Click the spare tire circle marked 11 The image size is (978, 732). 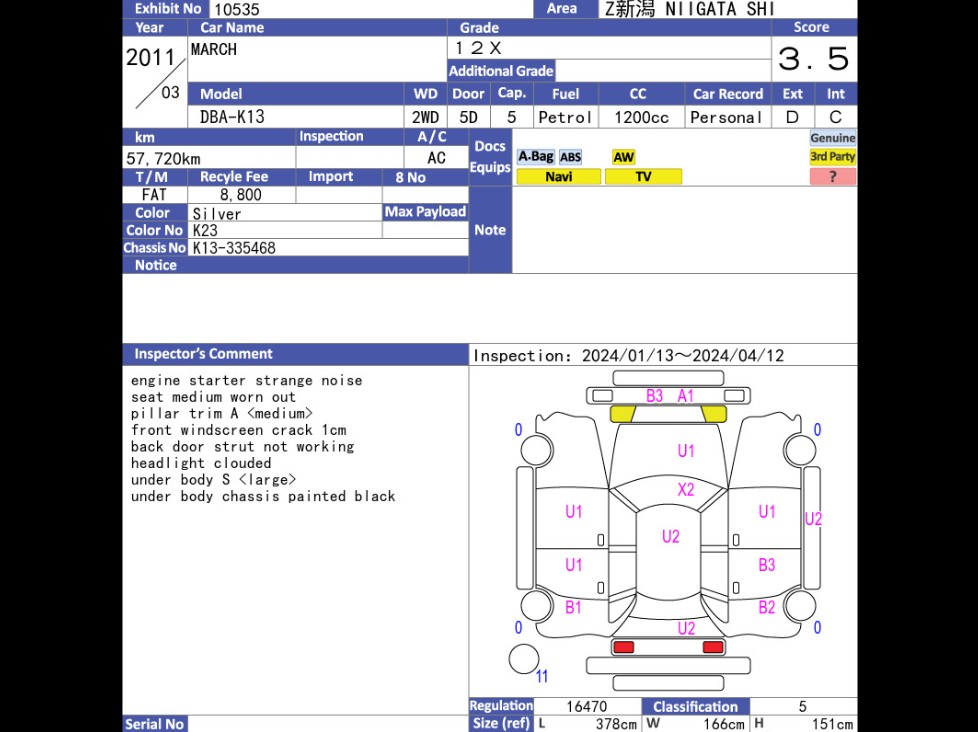524,659
